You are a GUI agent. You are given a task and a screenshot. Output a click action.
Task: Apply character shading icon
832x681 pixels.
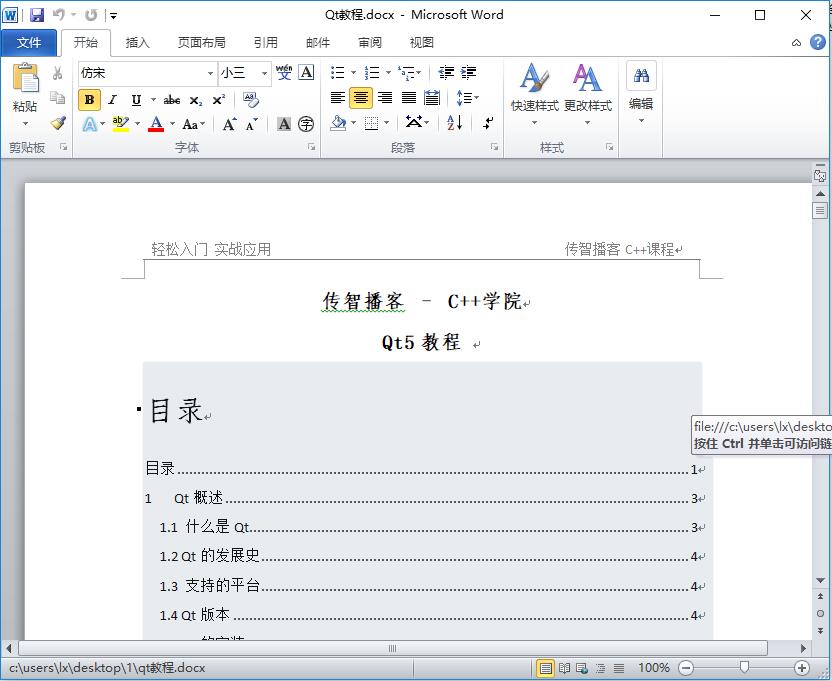pyautogui.click(x=284, y=124)
